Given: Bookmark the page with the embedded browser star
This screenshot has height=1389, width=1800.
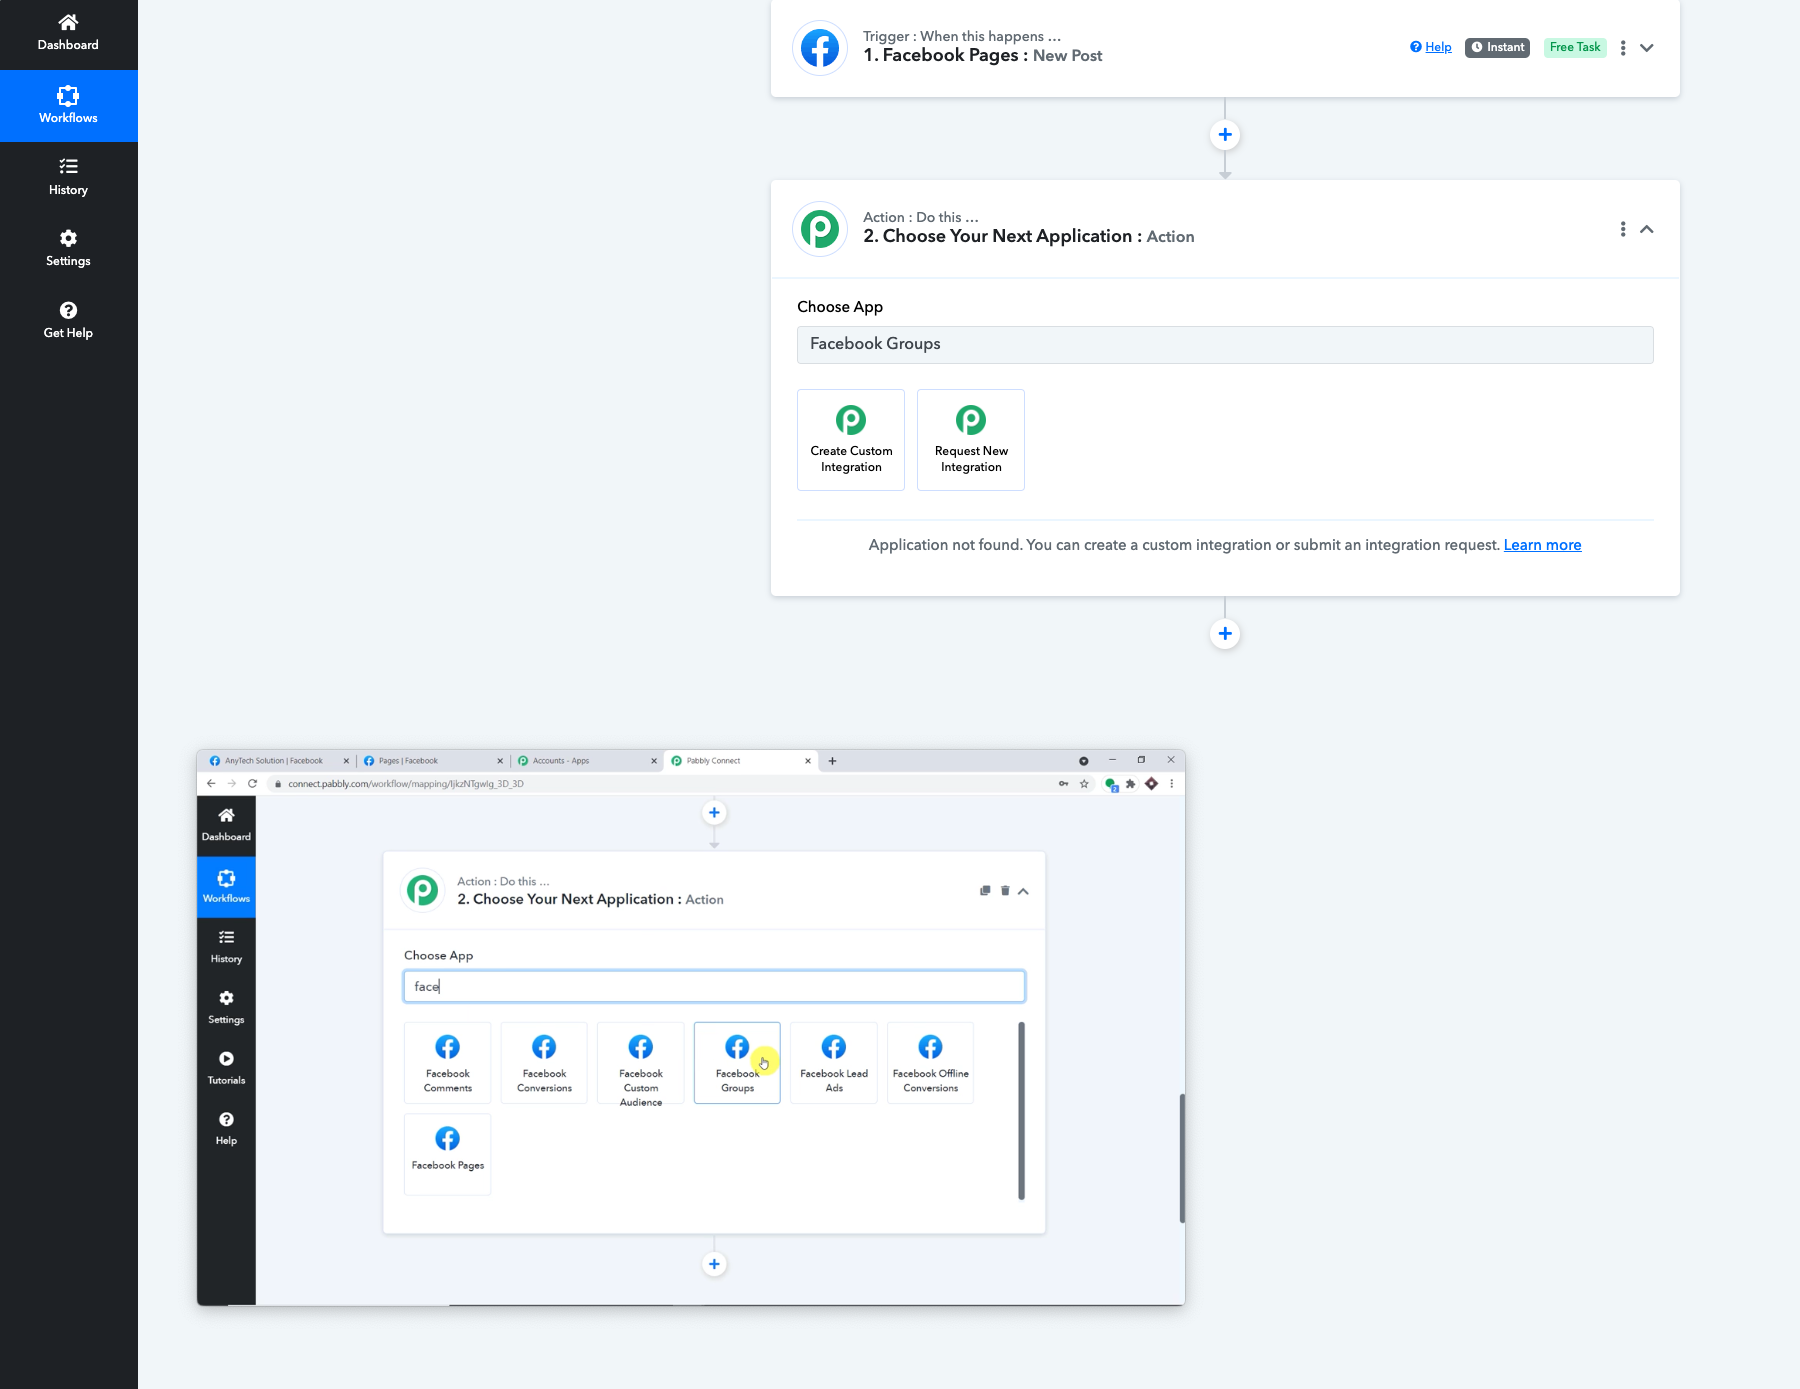Looking at the screenshot, I should (1084, 784).
